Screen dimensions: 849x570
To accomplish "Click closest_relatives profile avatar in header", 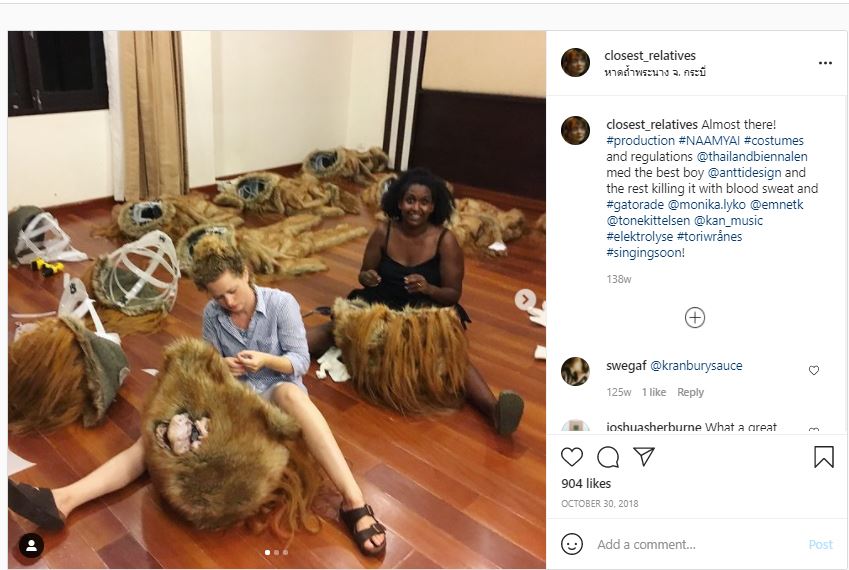I will (575, 62).
